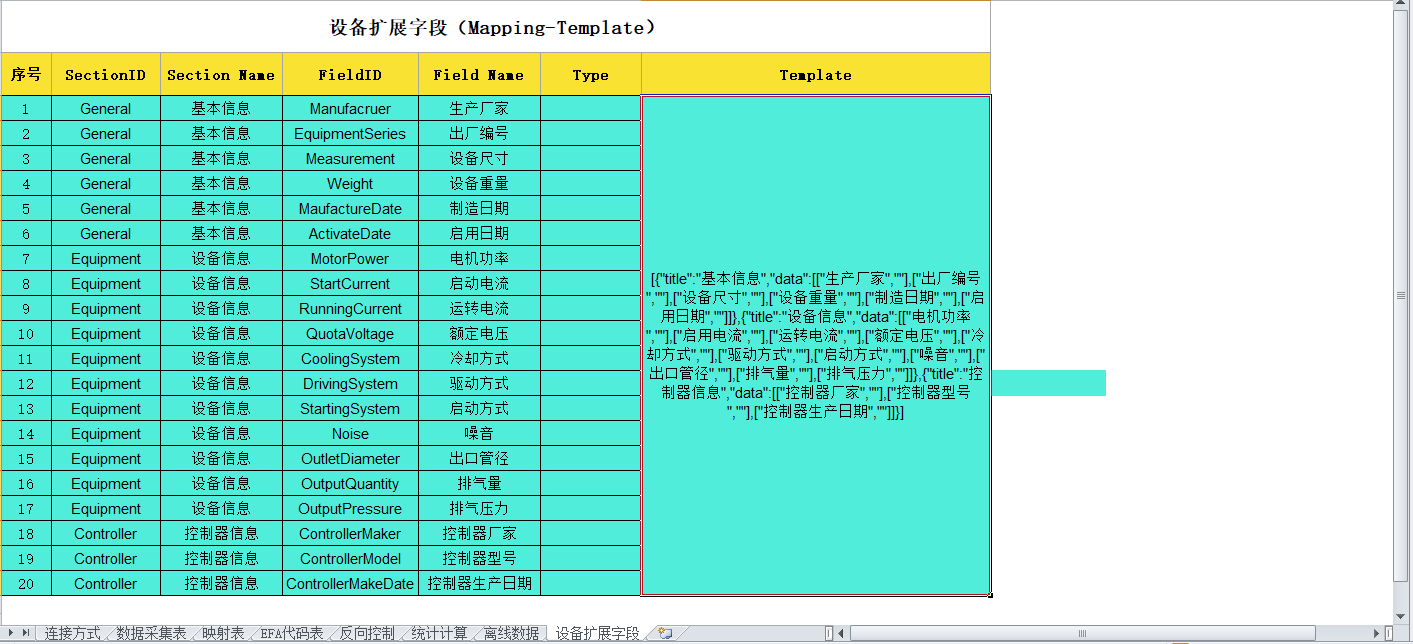Select the 离线数据 sheet tab

(511, 633)
